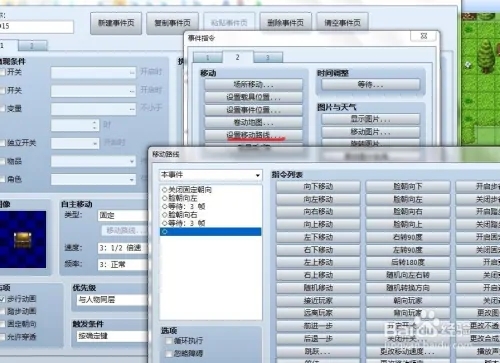Enable 忽略障碍 in move route options

169,354
